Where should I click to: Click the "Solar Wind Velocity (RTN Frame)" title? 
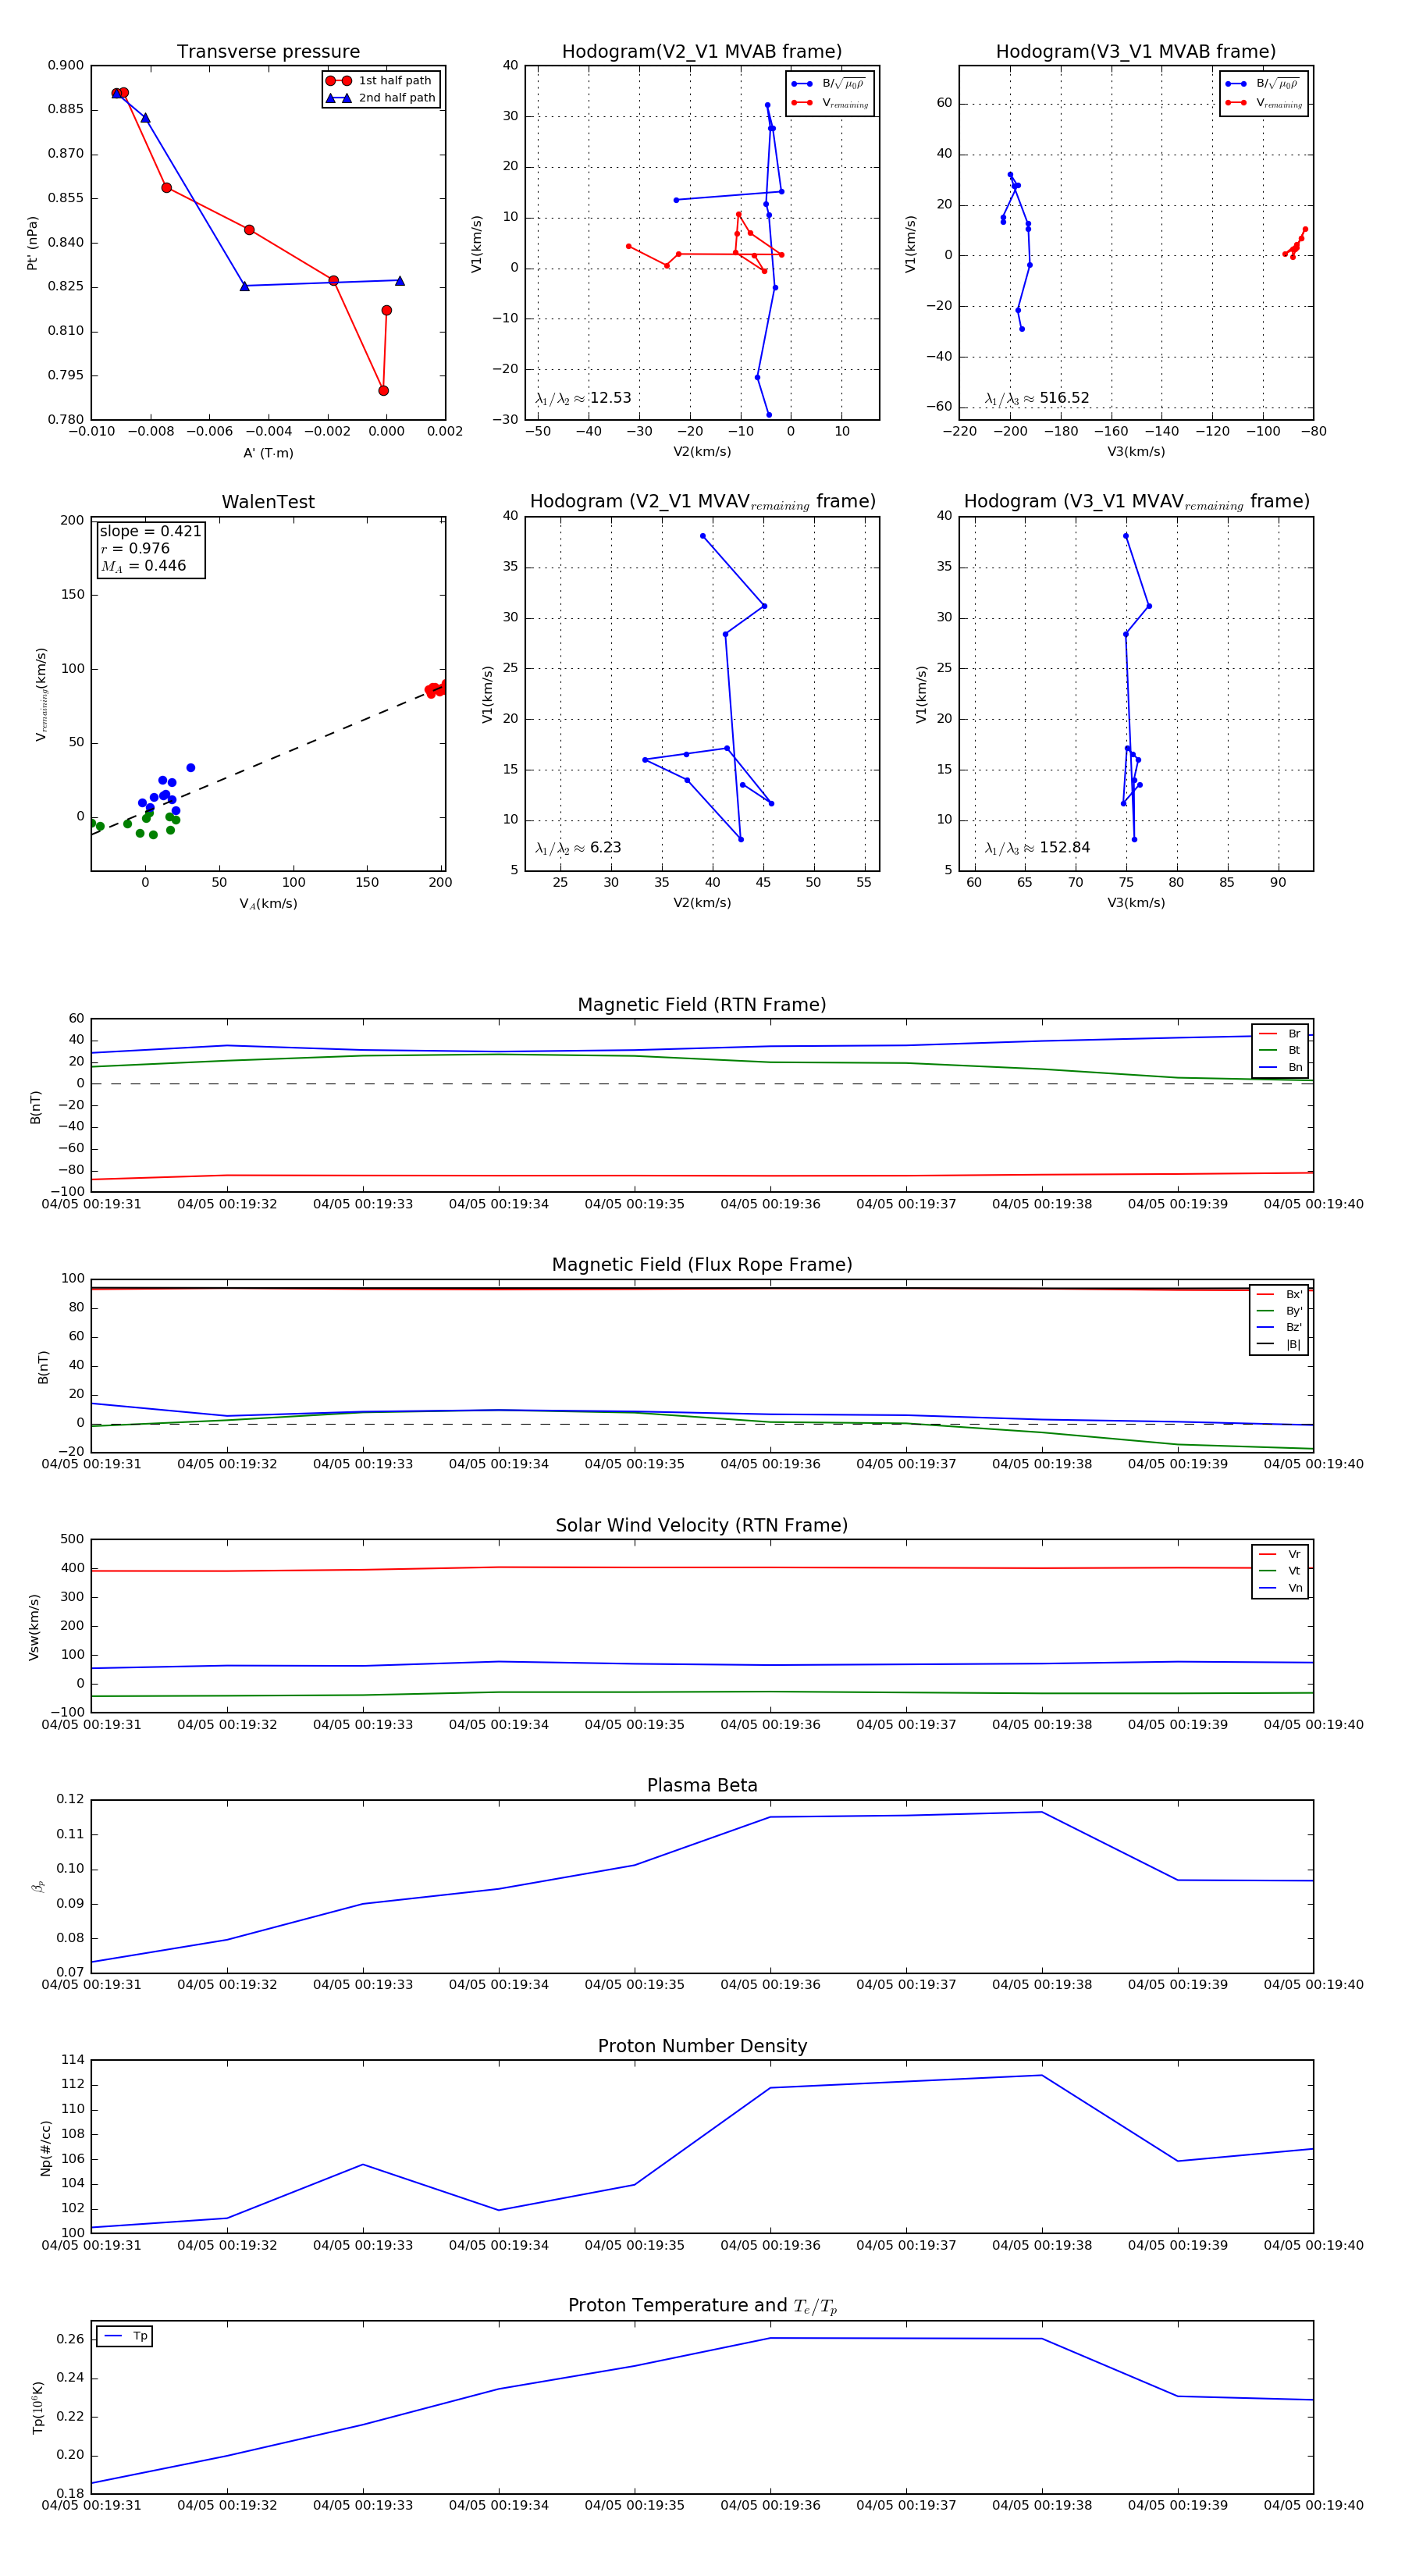[x=702, y=1526]
